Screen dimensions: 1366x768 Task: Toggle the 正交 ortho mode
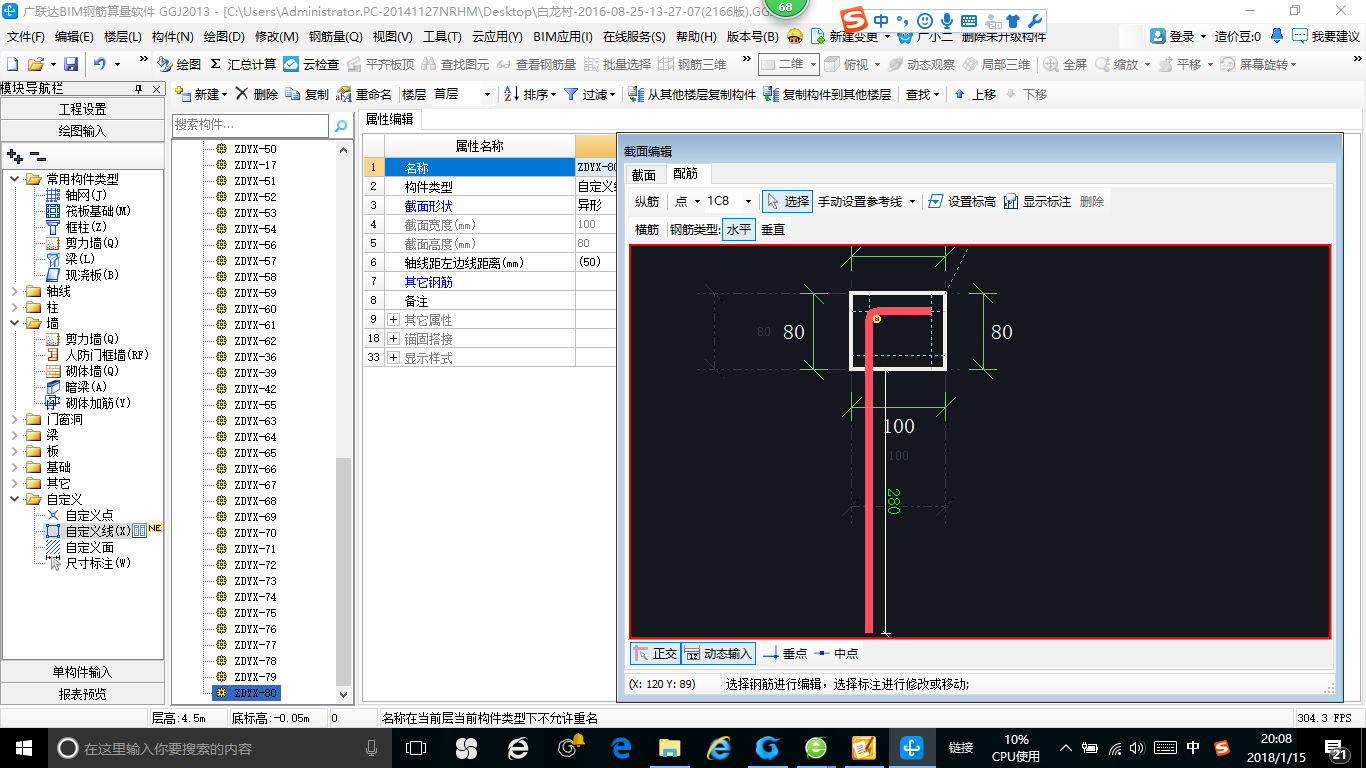655,654
